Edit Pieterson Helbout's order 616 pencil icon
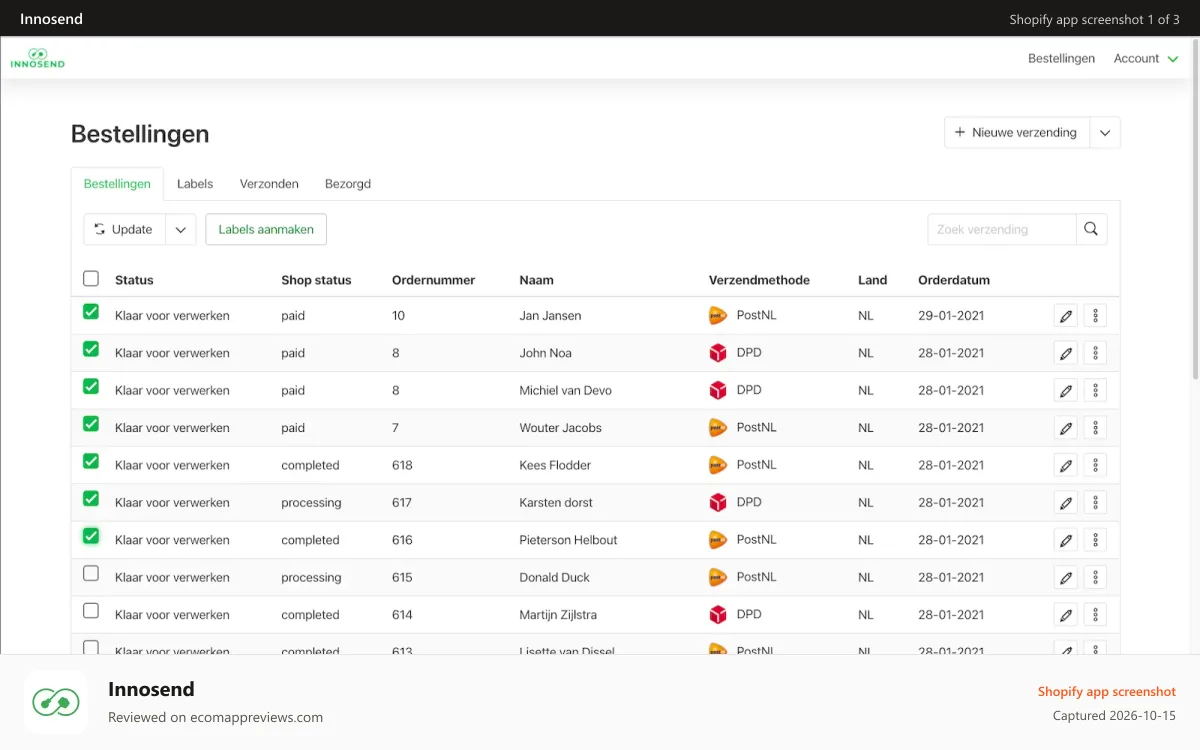This screenshot has width=1200, height=750. point(1066,540)
